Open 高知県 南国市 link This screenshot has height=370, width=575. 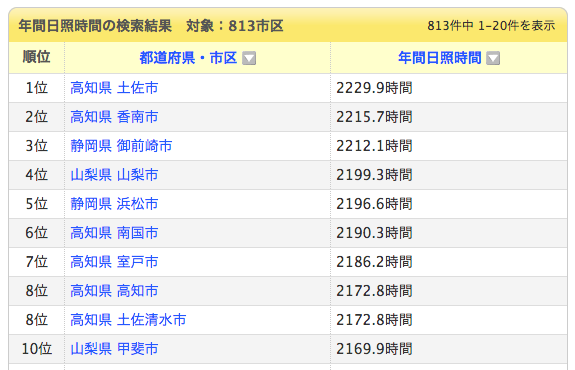[114, 233]
